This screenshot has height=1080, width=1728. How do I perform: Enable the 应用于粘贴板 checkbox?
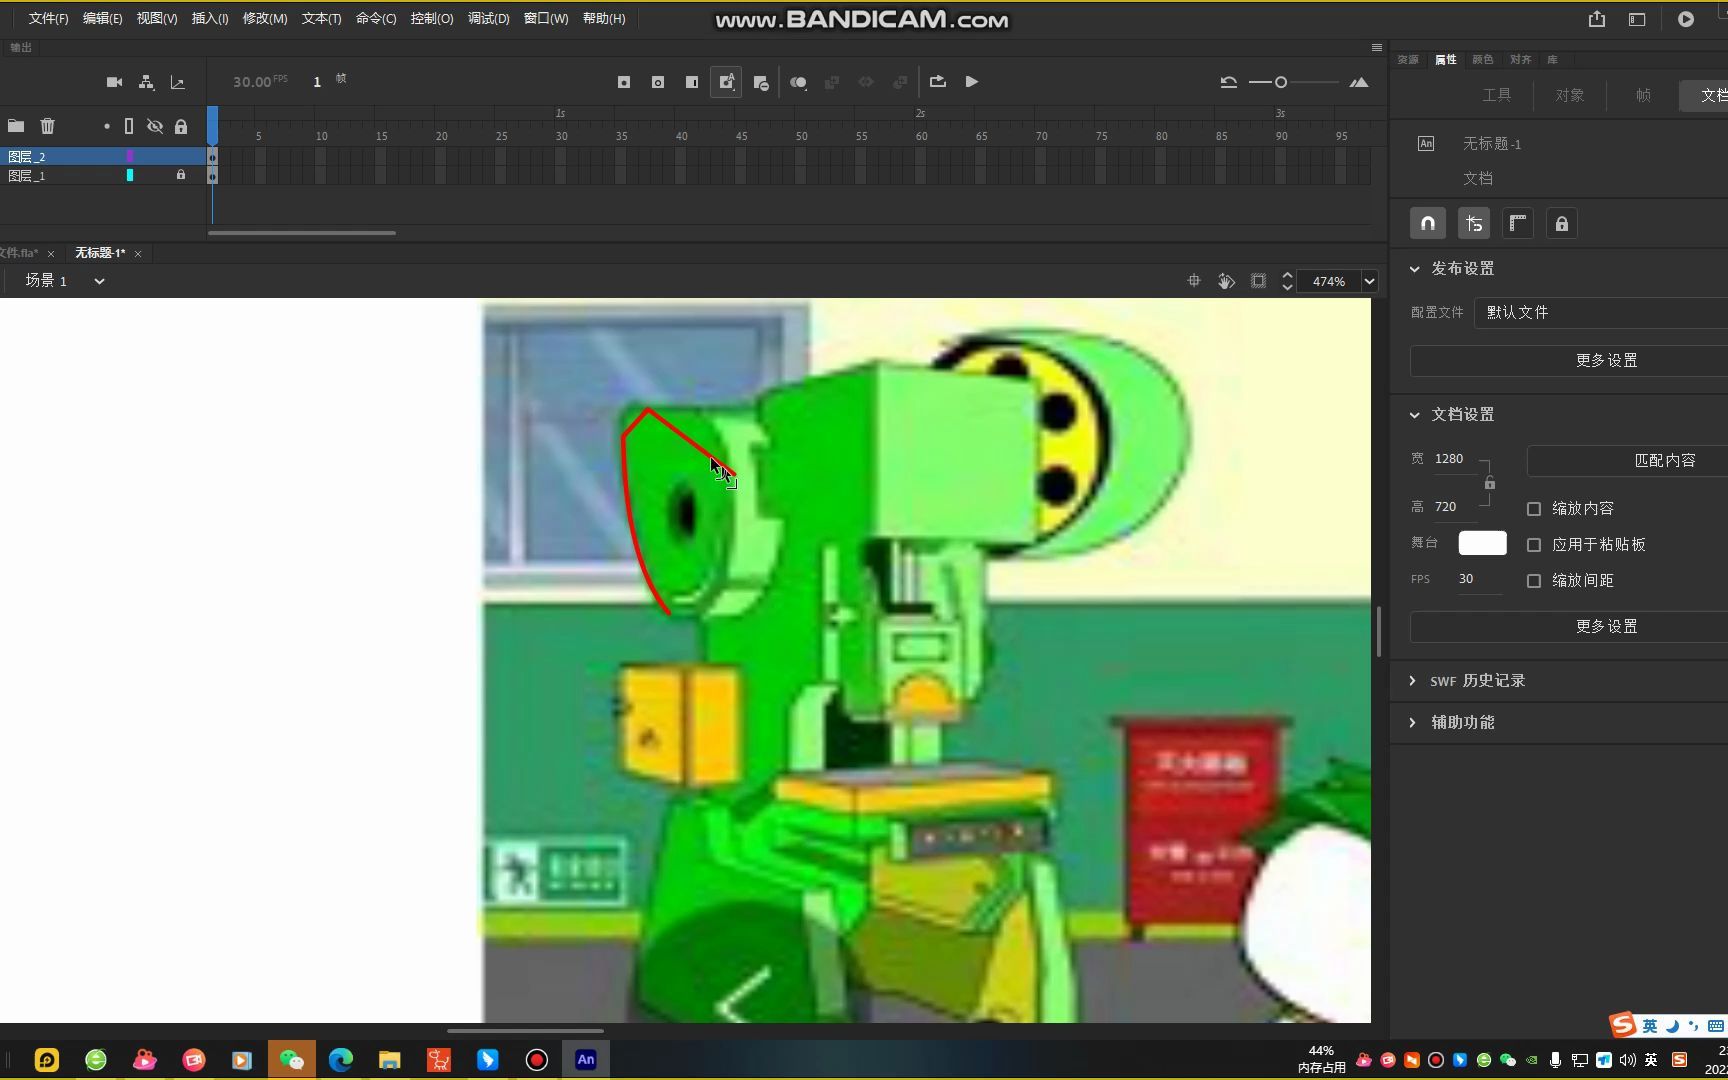coord(1534,545)
